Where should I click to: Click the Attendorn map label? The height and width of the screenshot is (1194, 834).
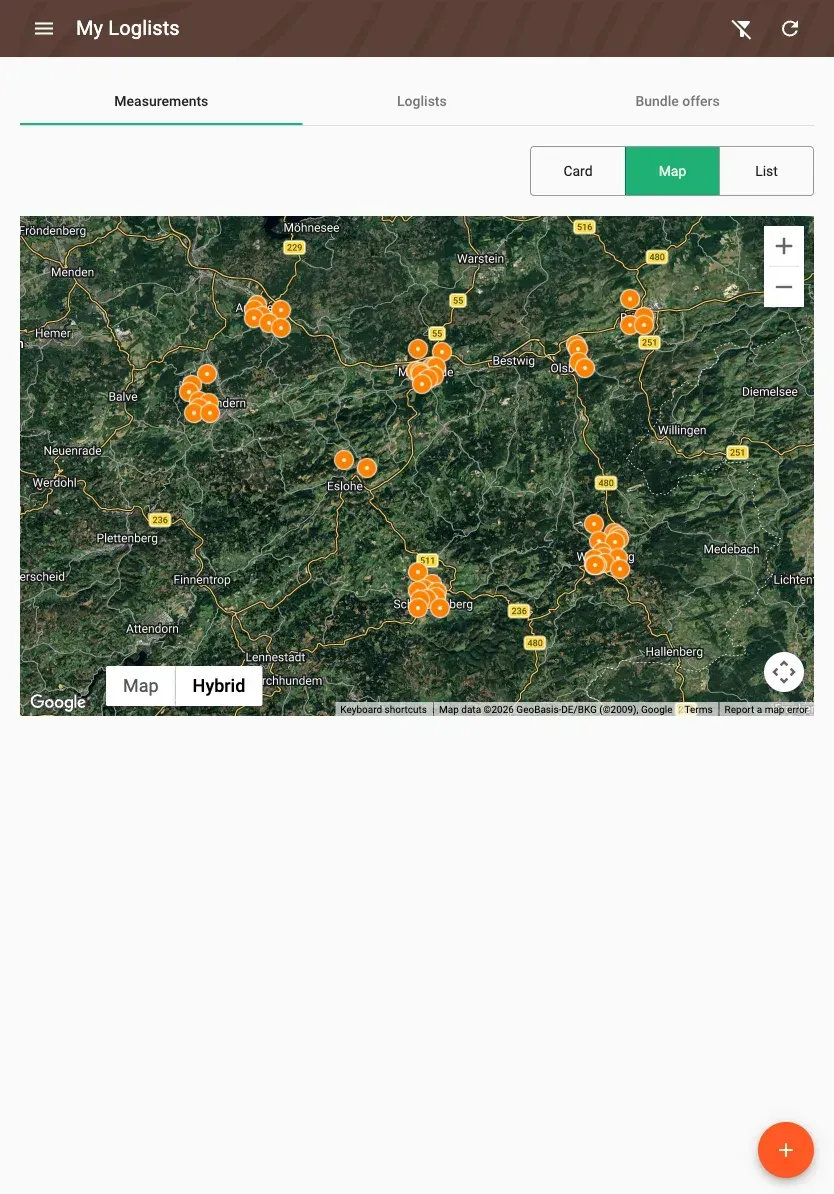(152, 629)
